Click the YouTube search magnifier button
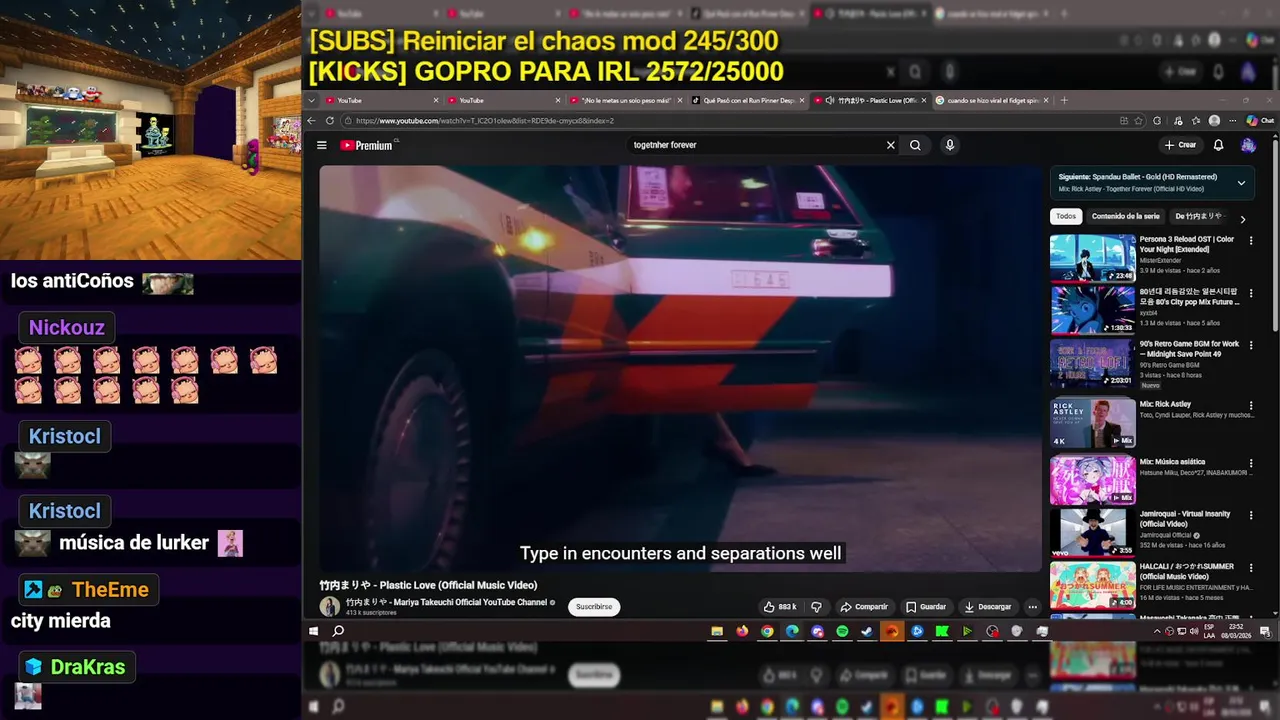The height and width of the screenshot is (720, 1280). click(915, 145)
